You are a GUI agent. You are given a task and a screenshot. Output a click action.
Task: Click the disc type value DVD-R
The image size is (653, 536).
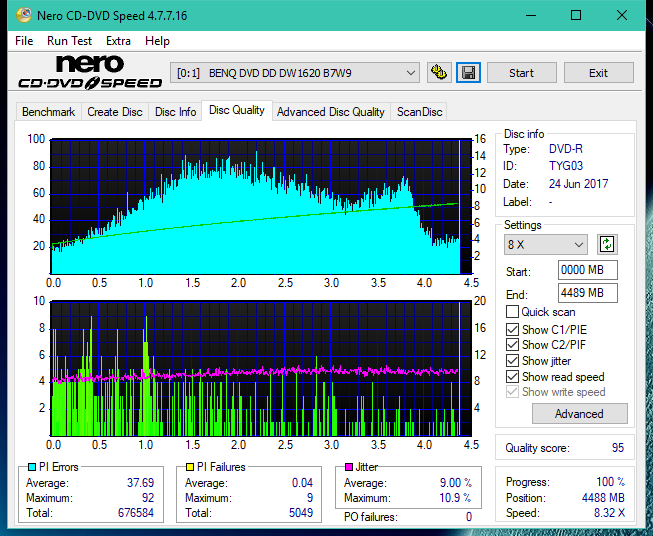tap(566, 149)
